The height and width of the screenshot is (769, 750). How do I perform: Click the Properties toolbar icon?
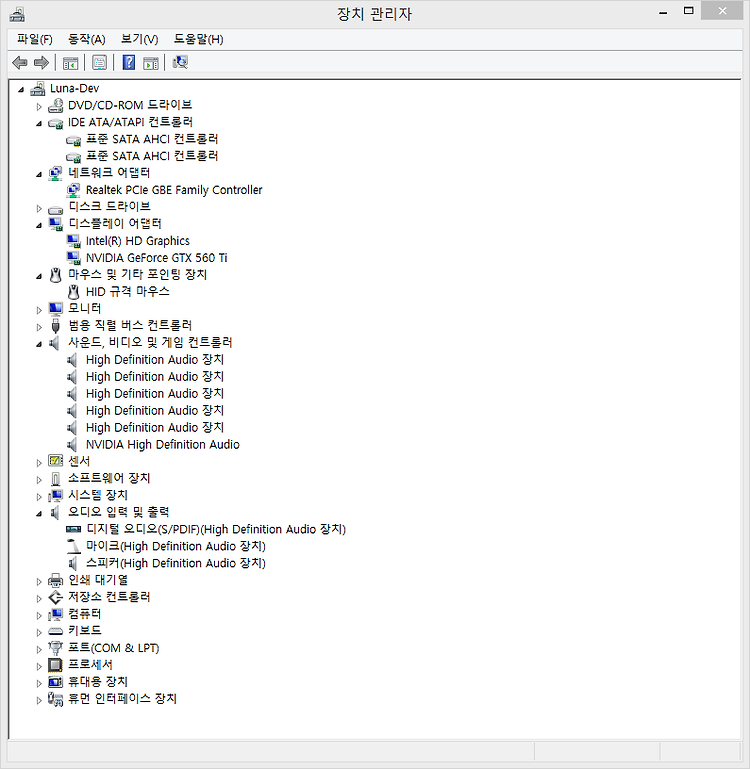[x=100, y=62]
